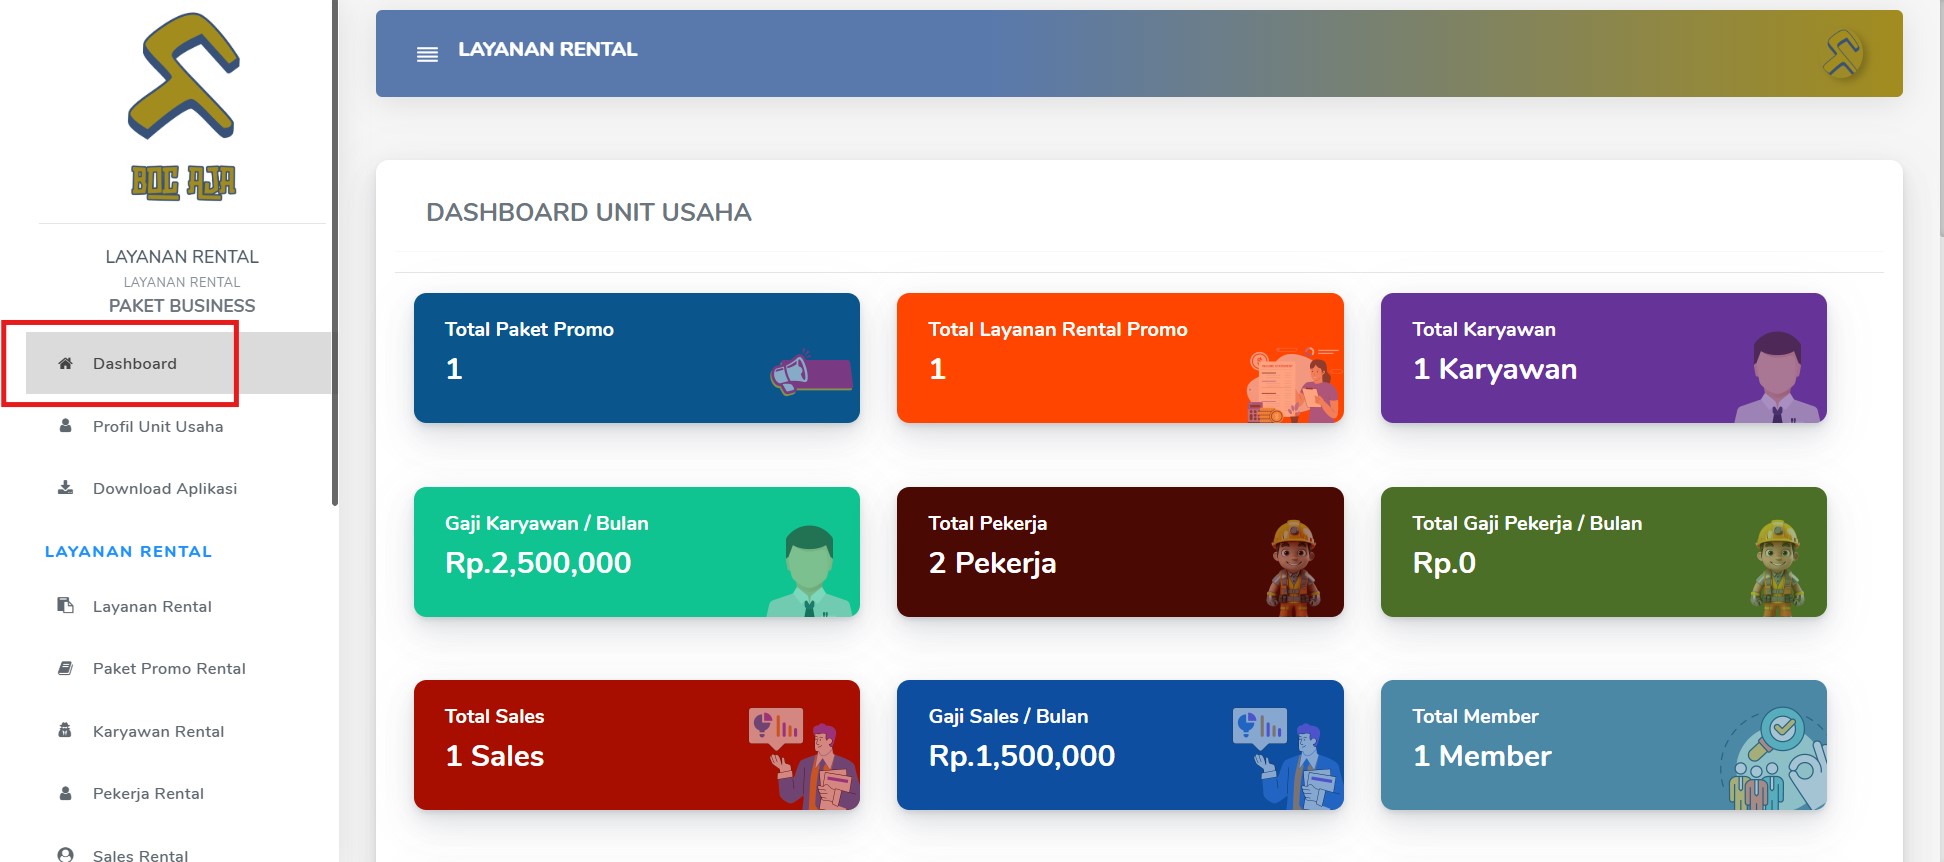Click the Layanan Rental copy icon
This screenshot has height=862, width=1944.
point(65,605)
